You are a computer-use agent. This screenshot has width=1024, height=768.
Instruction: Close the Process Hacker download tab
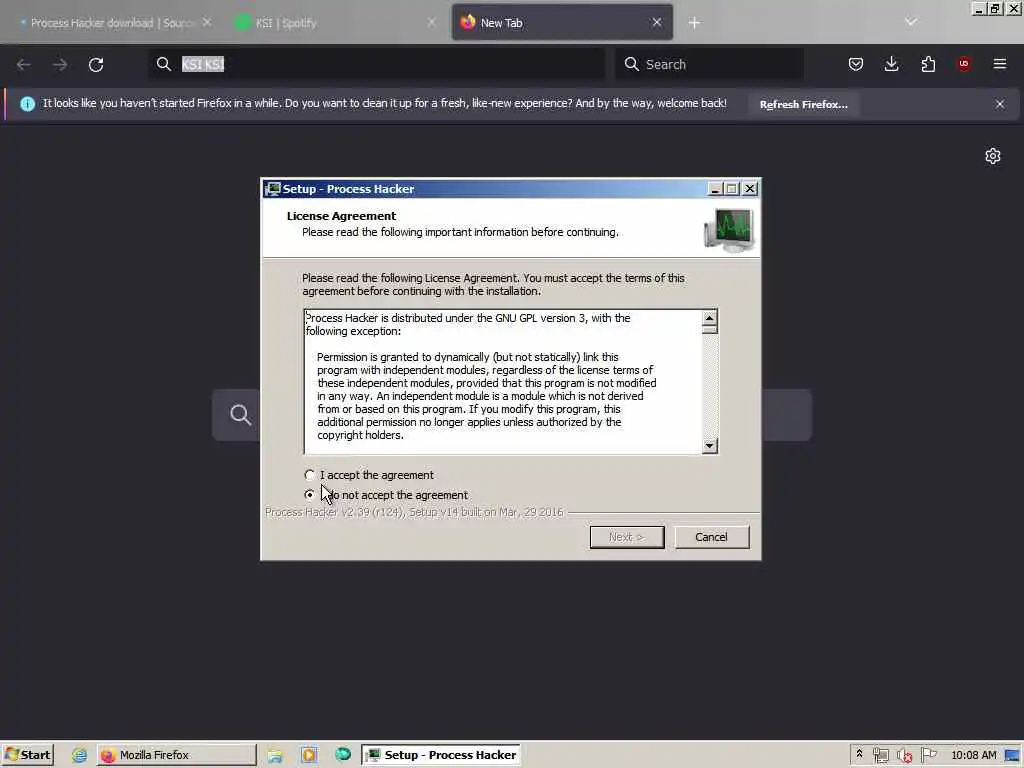point(207,22)
